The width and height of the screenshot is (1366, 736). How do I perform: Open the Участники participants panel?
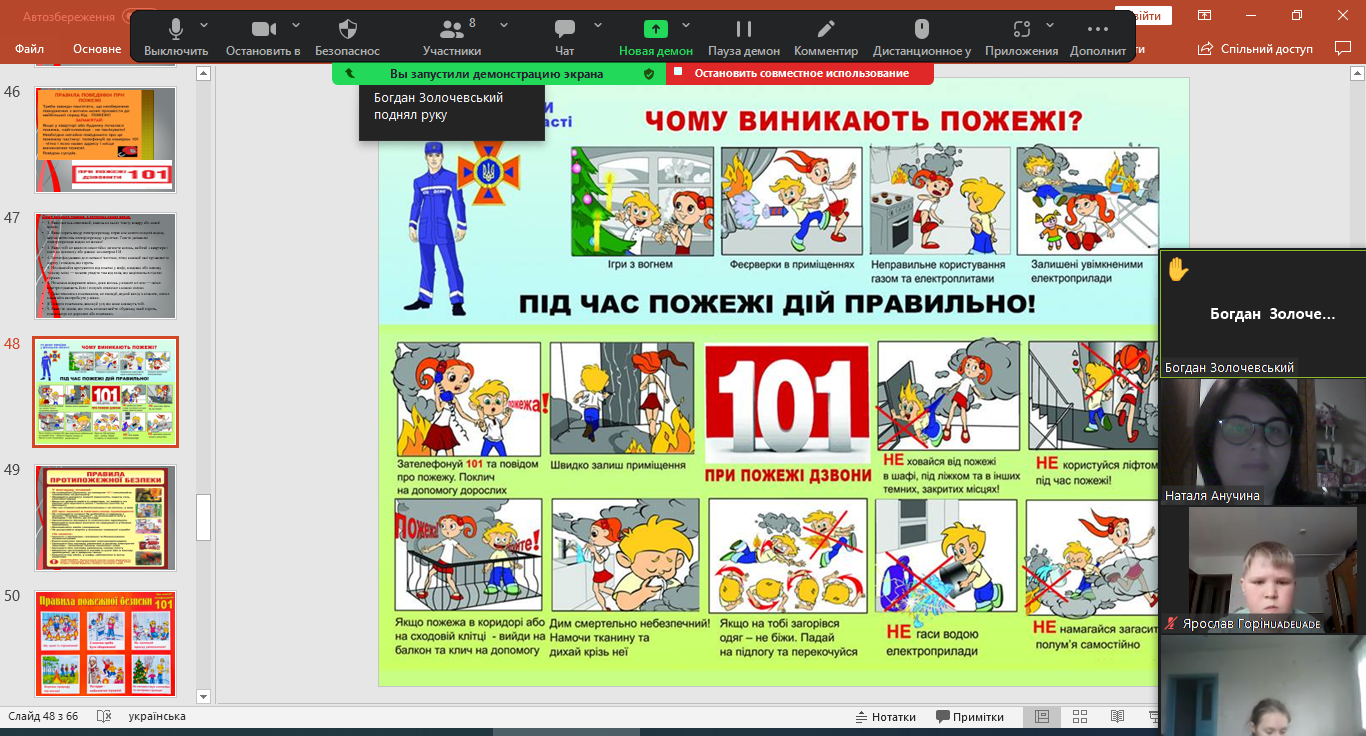click(452, 37)
